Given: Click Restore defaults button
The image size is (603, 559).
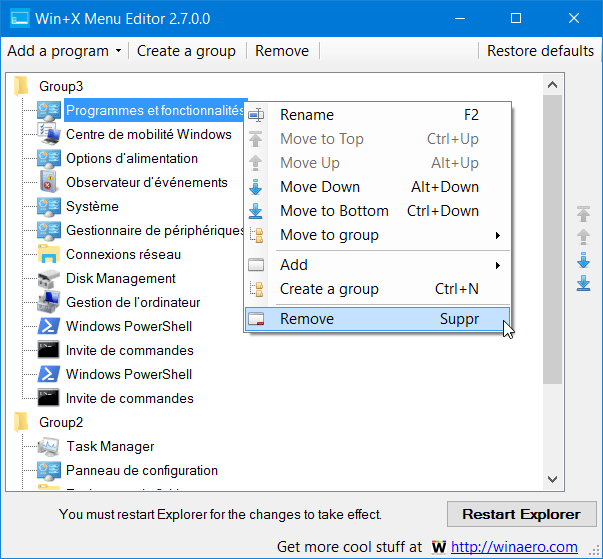Looking at the screenshot, I should point(540,51).
